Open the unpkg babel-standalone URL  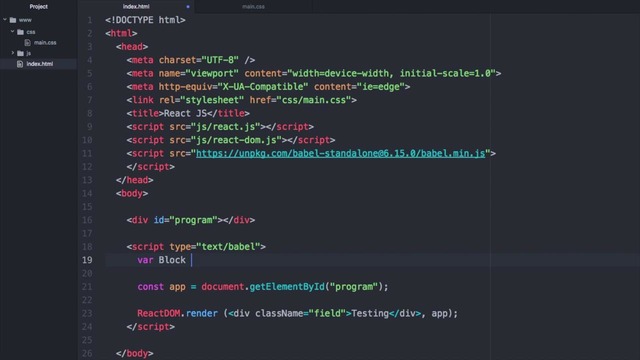pos(340,153)
